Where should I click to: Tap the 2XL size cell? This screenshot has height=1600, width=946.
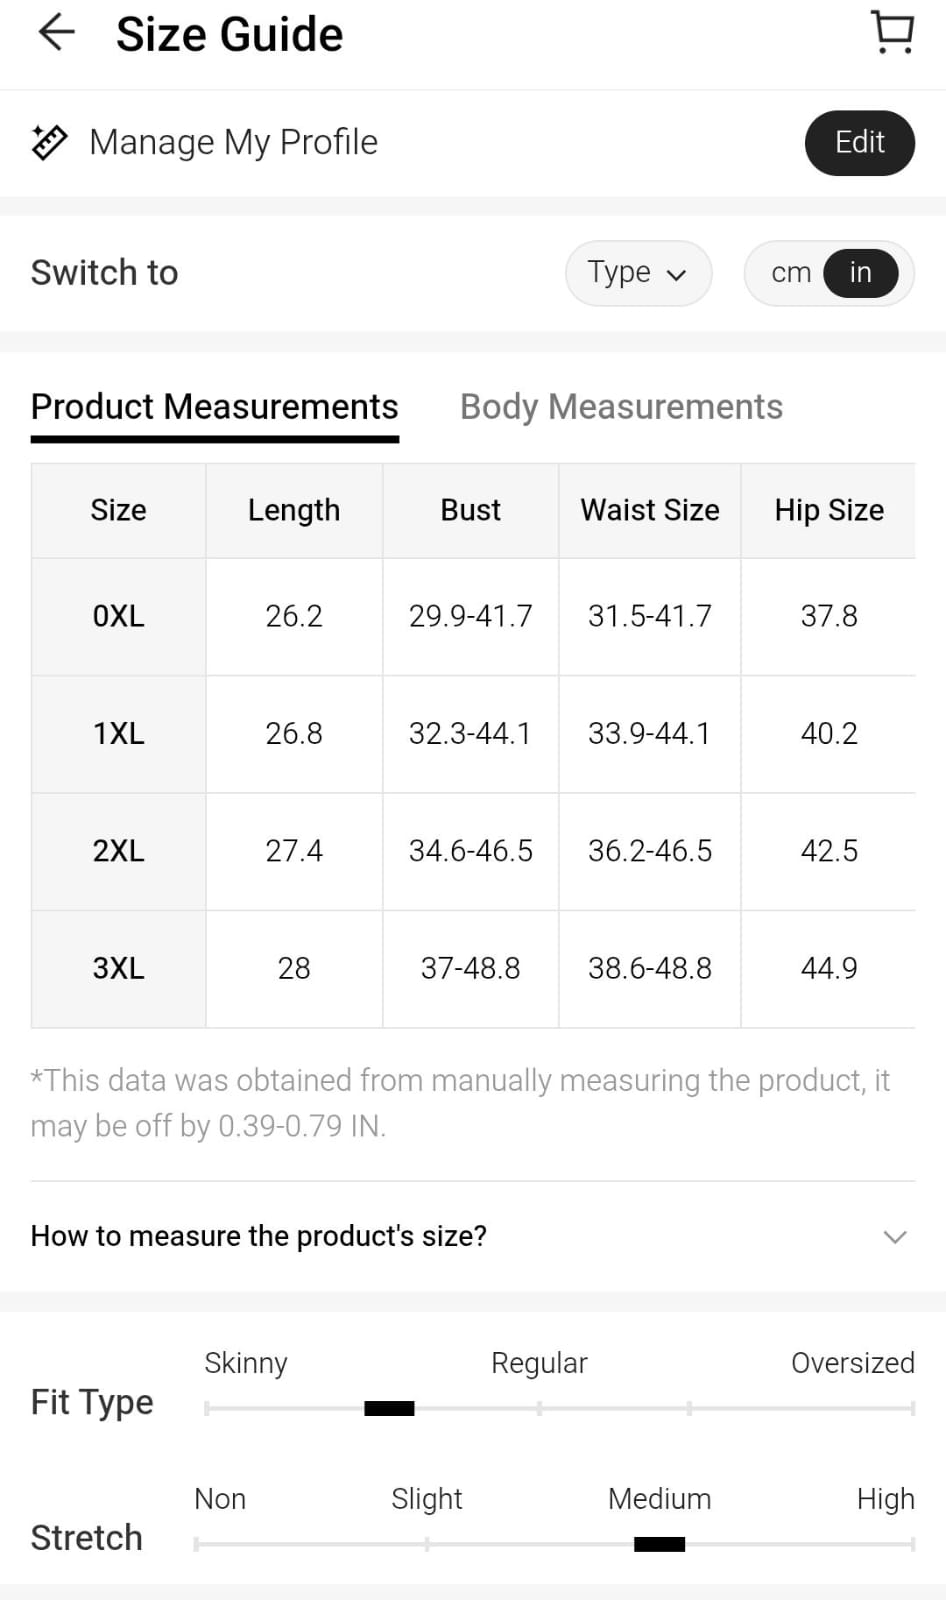118,851
